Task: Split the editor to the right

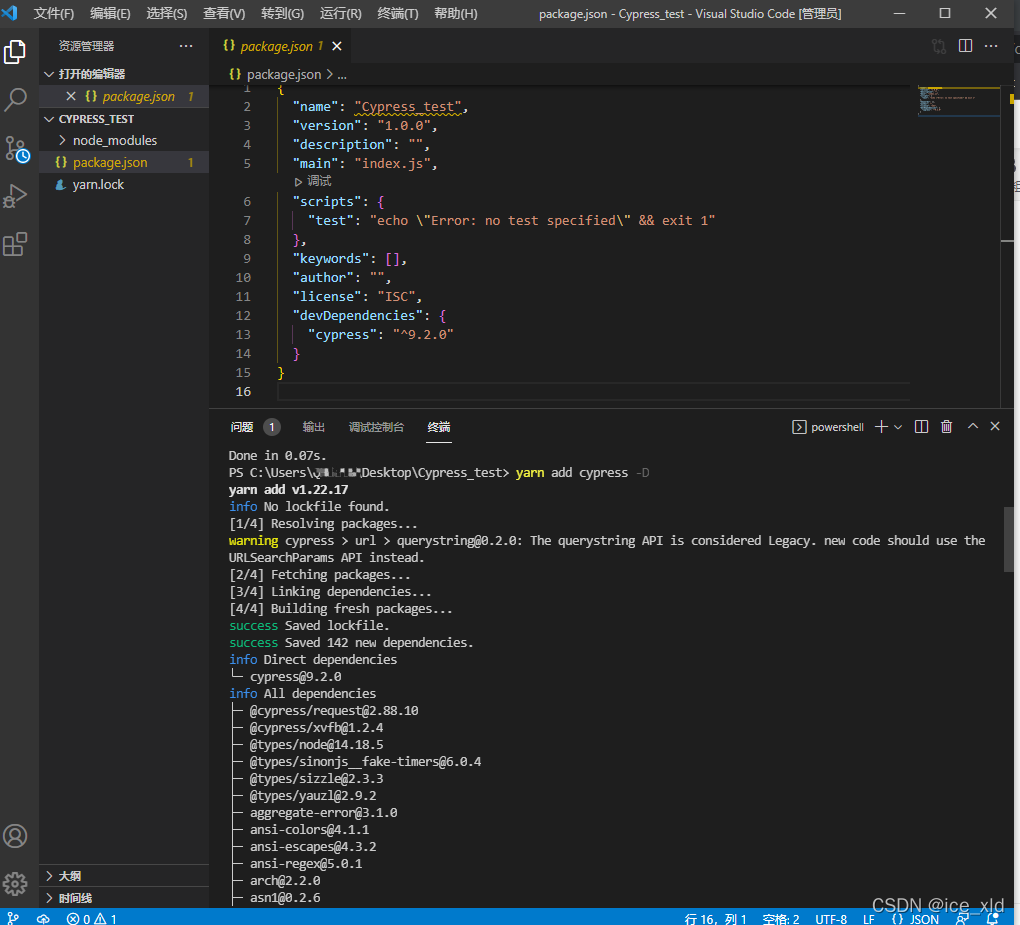Action: [x=965, y=46]
